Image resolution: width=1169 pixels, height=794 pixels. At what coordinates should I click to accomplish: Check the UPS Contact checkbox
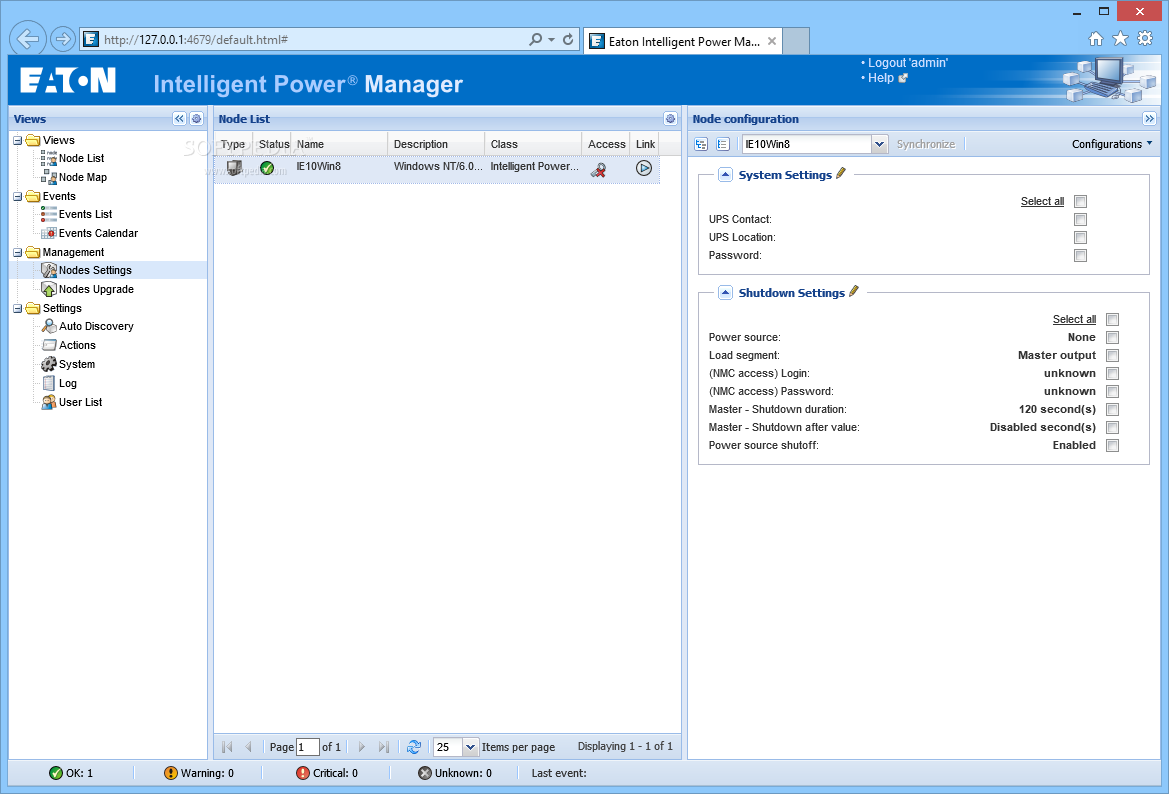(1080, 219)
